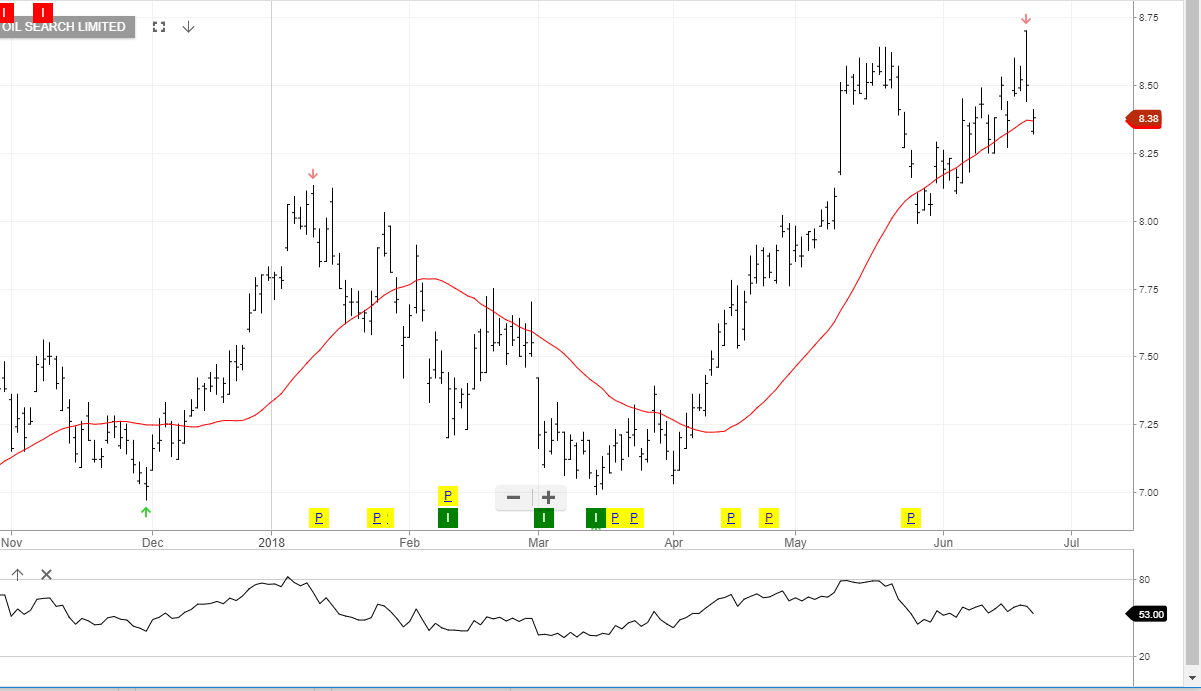
Task: Click the 7.00 price axis label
Action: 1148,493
